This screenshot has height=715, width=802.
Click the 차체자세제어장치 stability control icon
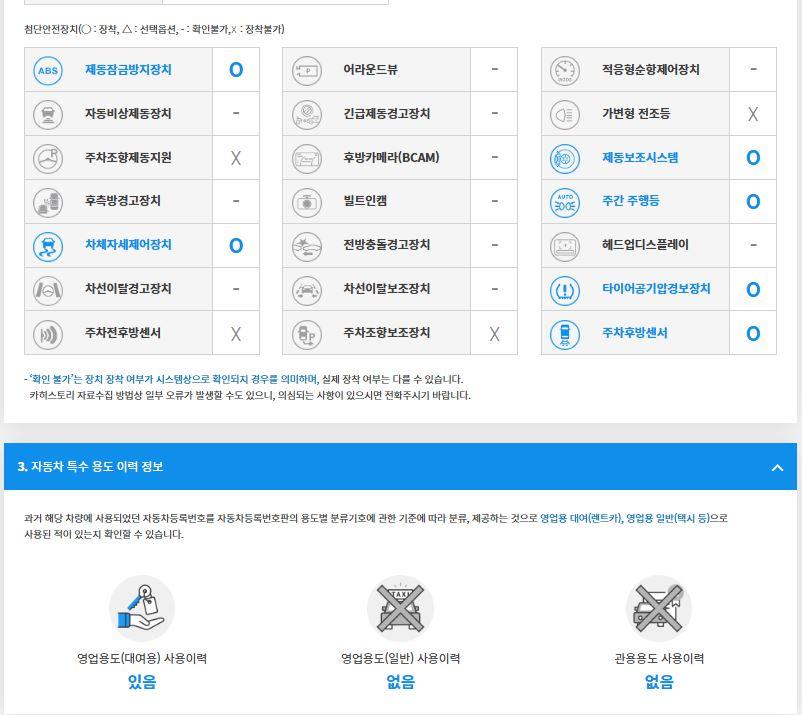pos(48,245)
